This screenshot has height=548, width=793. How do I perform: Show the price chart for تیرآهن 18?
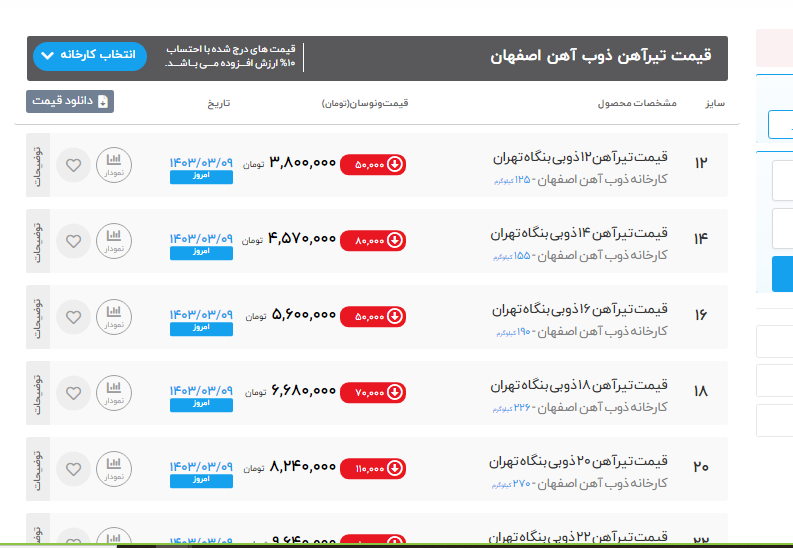coord(114,392)
